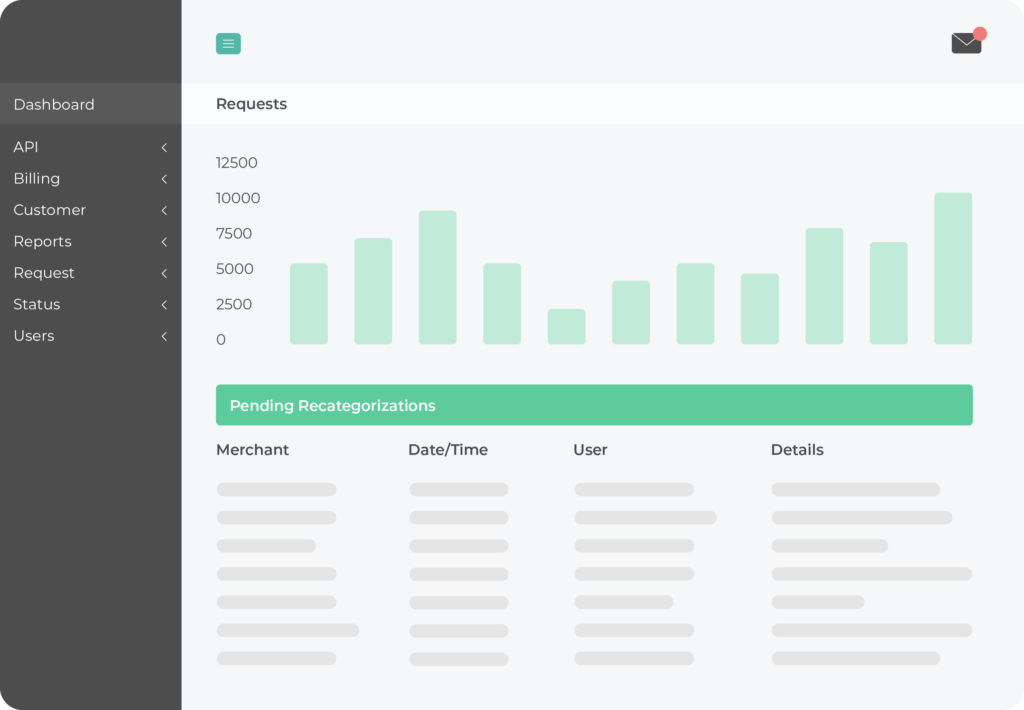Click the 10000 y-axis label

238,198
